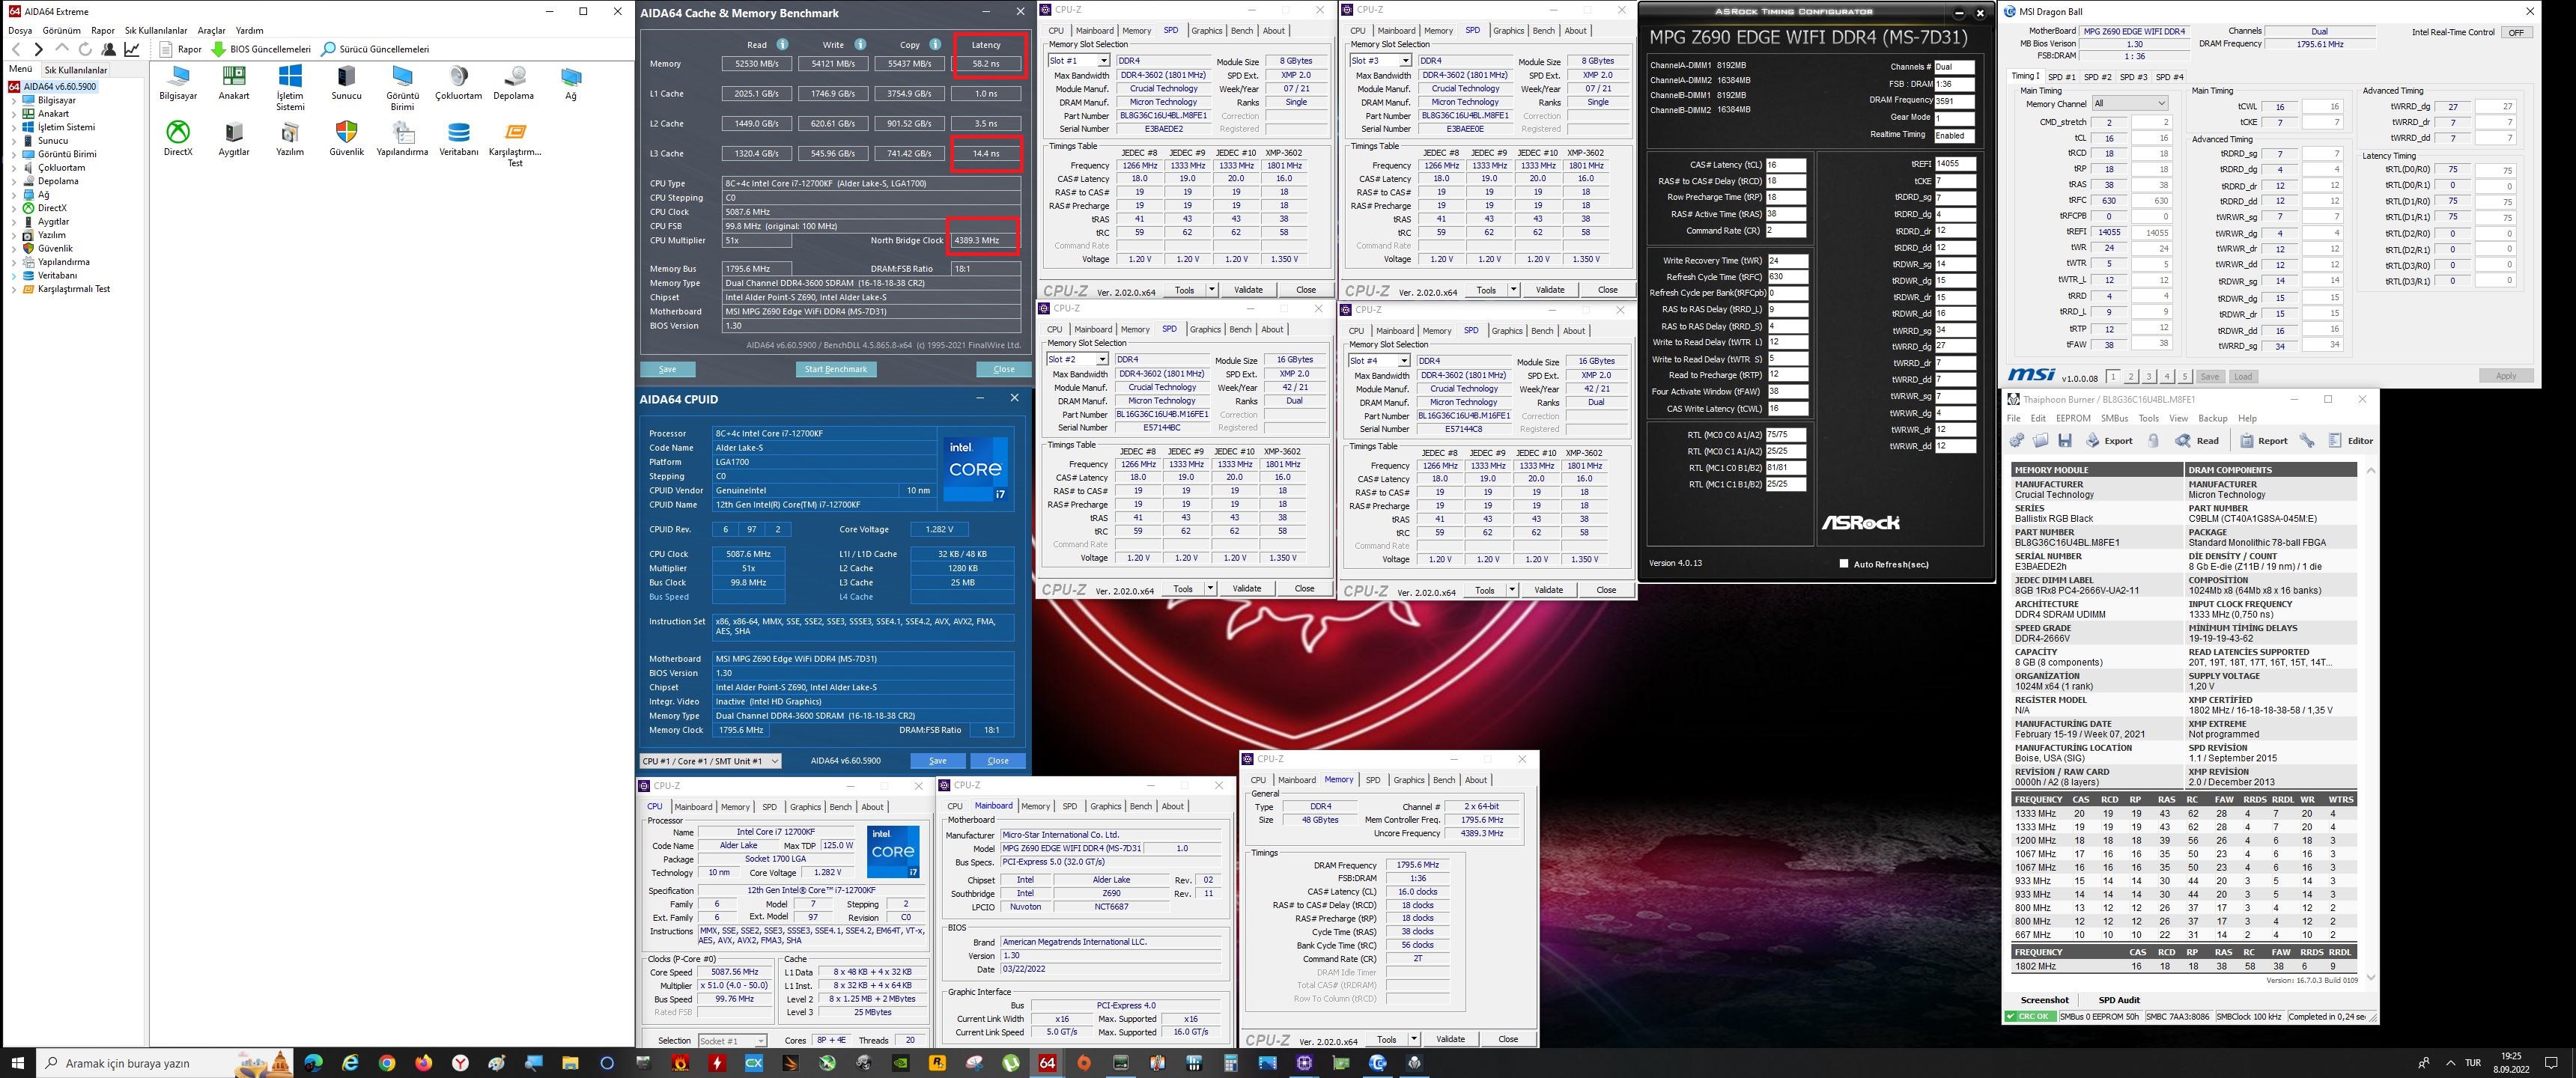
Task: Open Sürücü Güncellemeleri in AIDA64 toolbar
Action: (375, 49)
